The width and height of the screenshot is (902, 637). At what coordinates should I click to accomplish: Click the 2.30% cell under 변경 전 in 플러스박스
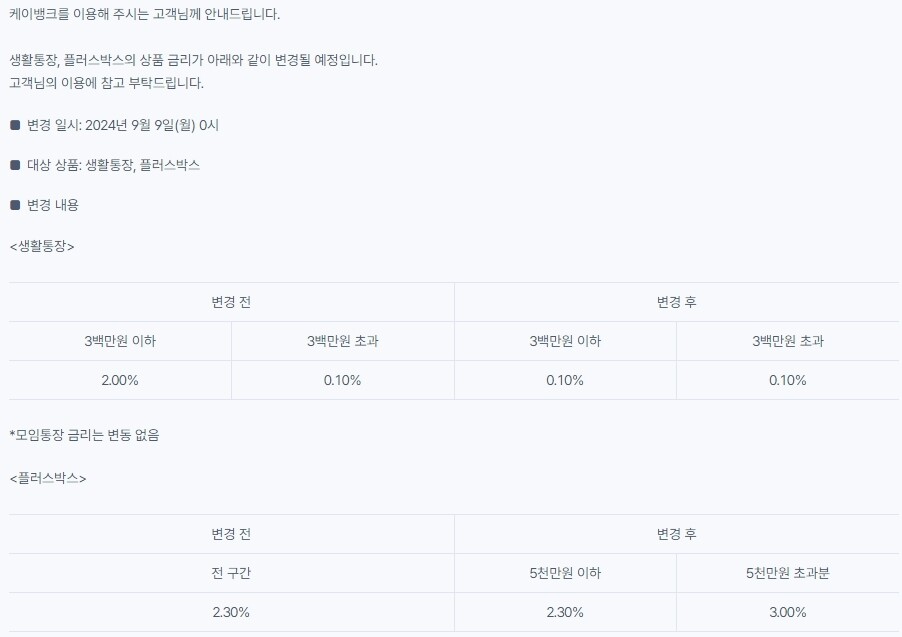click(x=231, y=612)
